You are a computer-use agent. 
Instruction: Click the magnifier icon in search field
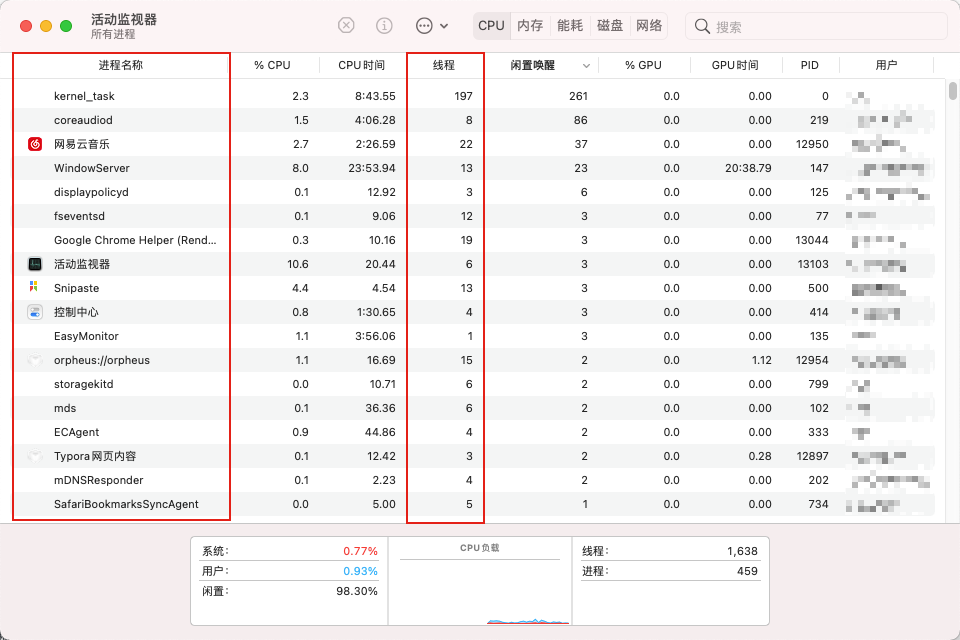(702, 26)
